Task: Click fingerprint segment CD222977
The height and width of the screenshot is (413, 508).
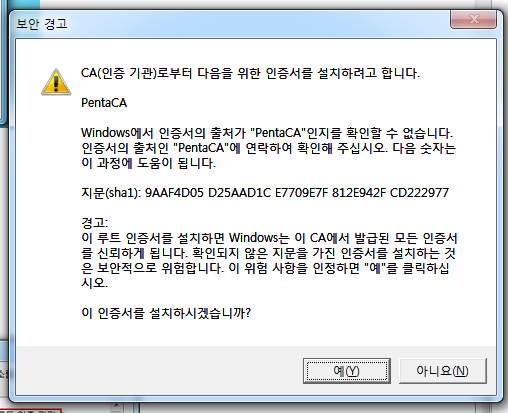Action: [x=419, y=193]
